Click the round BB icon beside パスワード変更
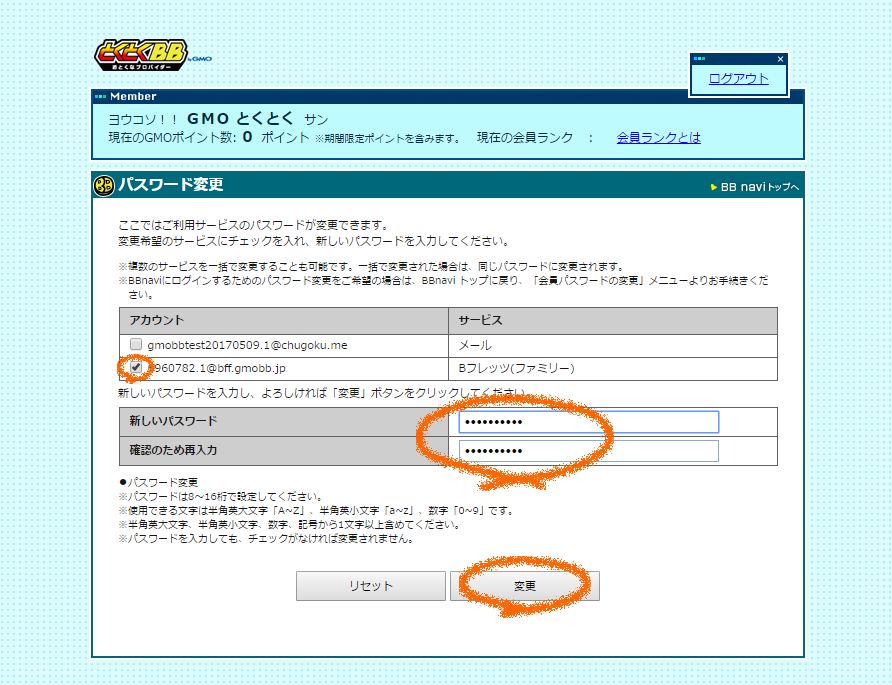 tap(104, 186)
